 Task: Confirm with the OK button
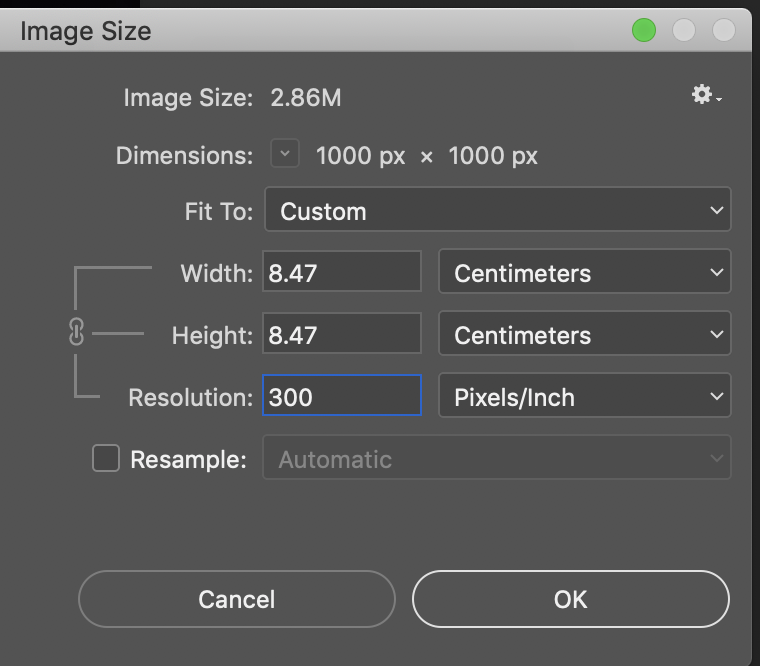pyautogui.click(x=570, y=599)
